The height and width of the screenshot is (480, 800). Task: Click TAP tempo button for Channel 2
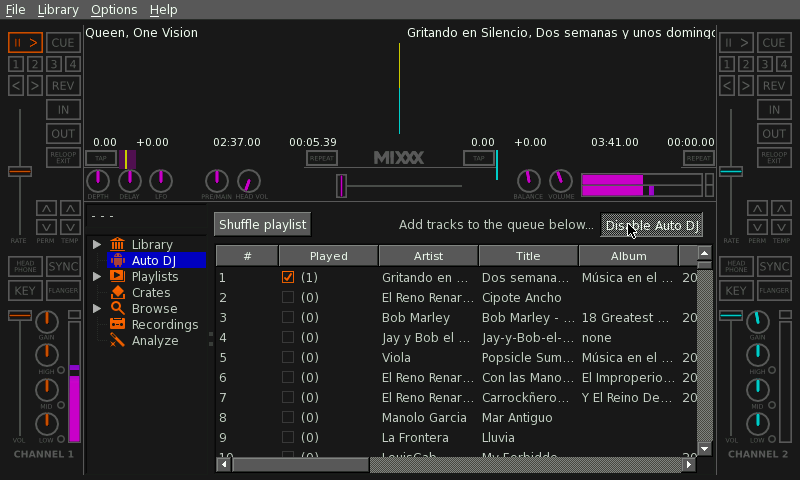[x=479, y=158]
